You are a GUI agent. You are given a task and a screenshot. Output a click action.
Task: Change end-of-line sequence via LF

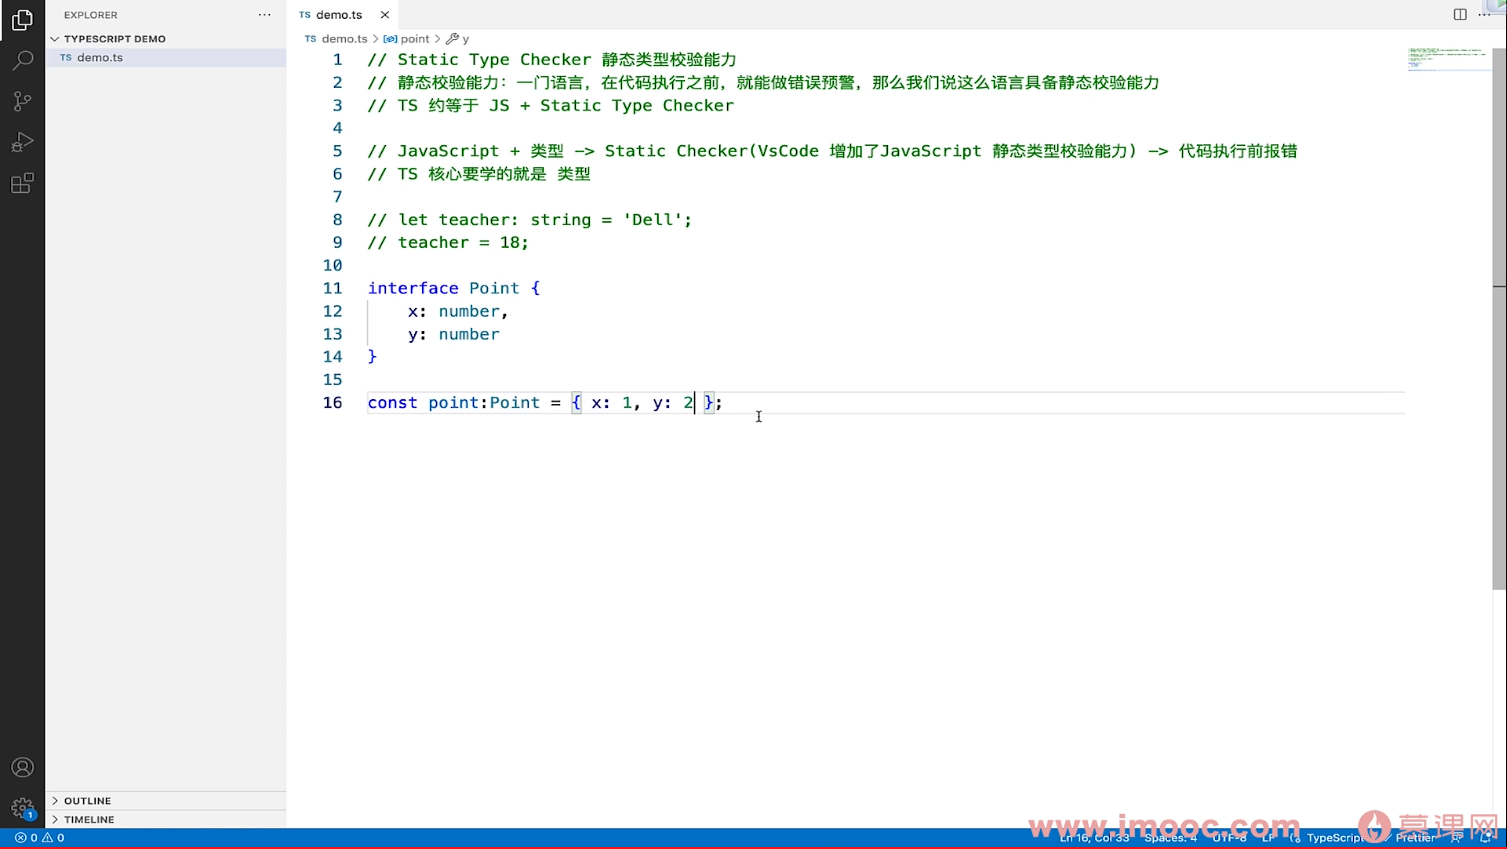(1268, 838)
